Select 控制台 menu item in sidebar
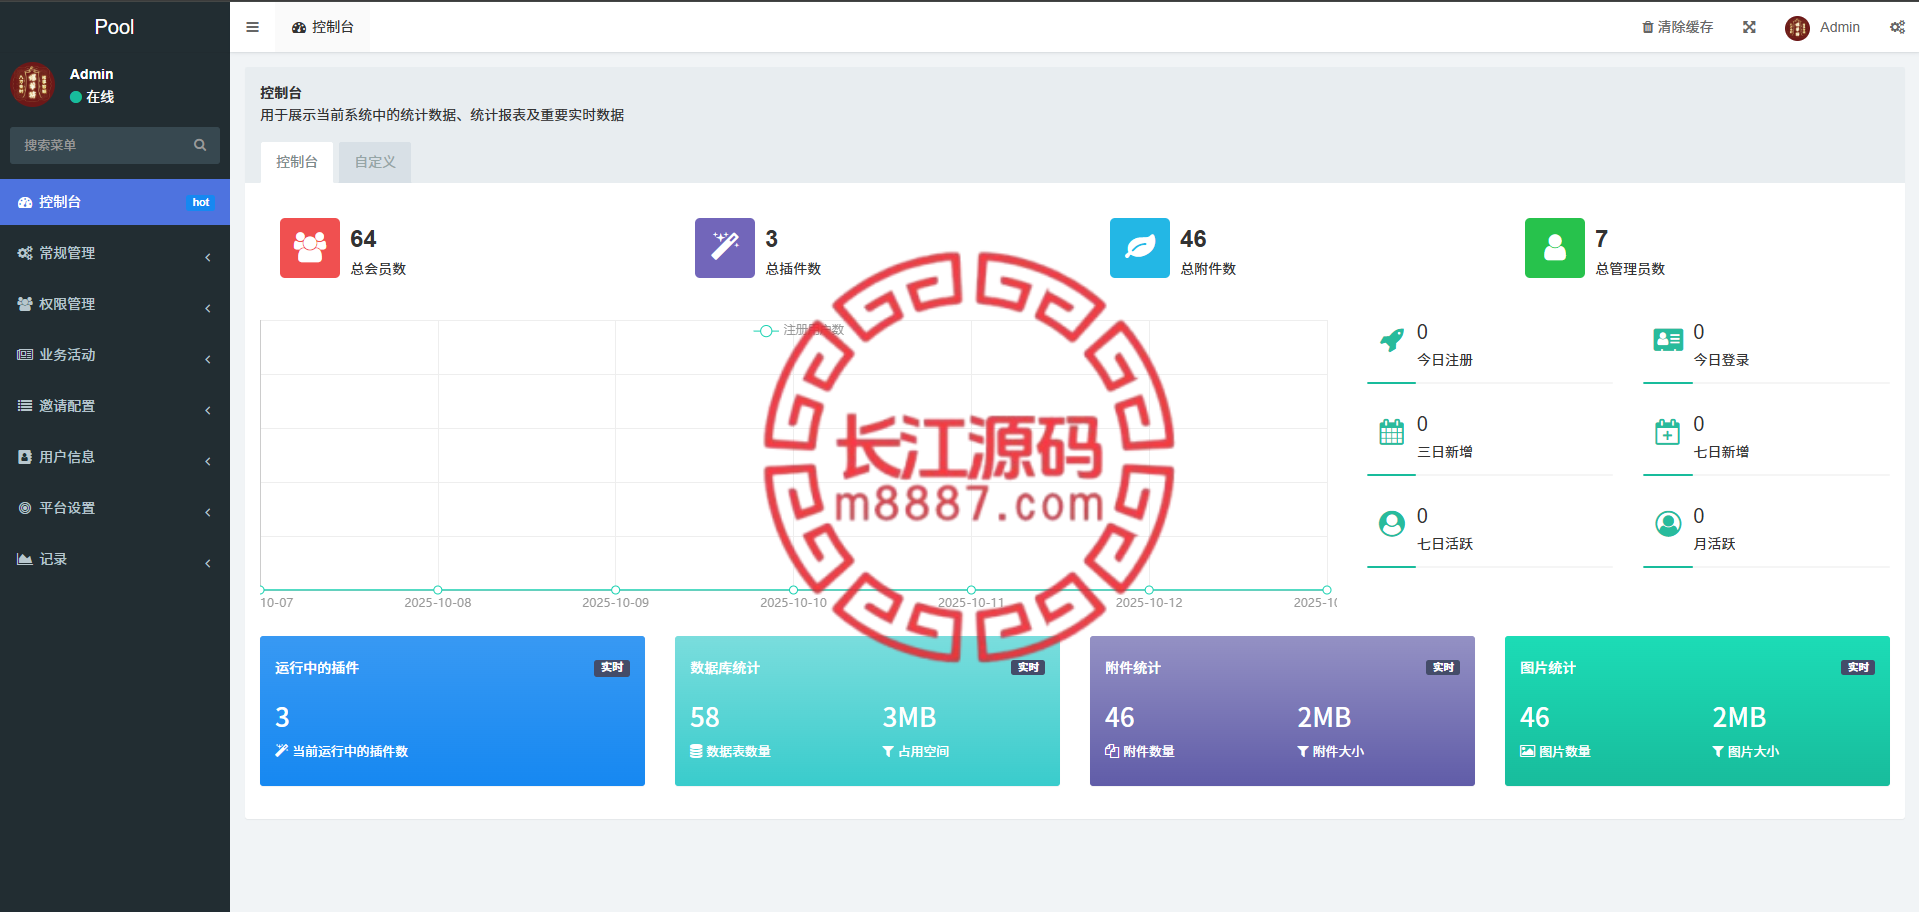The width and height of the screenshot is (1919, 912). 115,202
